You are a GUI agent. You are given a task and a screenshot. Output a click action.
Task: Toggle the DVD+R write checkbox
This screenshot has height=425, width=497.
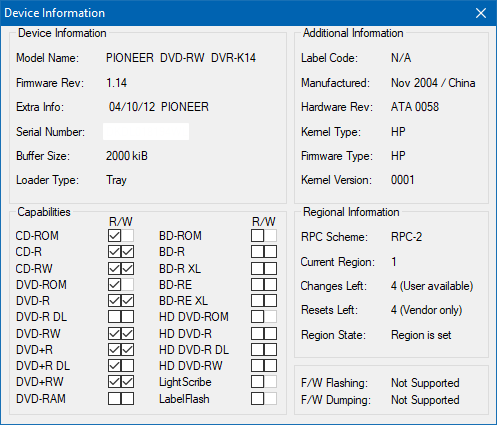pyautogui.click(x=127, y=350)
